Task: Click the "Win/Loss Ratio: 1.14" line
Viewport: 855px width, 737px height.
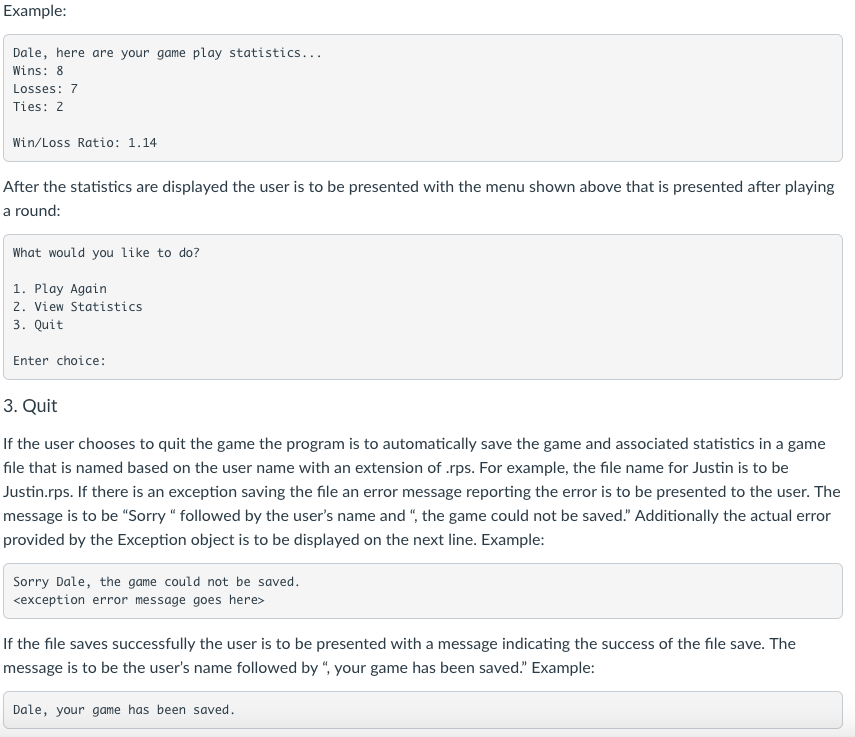Action: pyautogui.click(x=85, y=143)
